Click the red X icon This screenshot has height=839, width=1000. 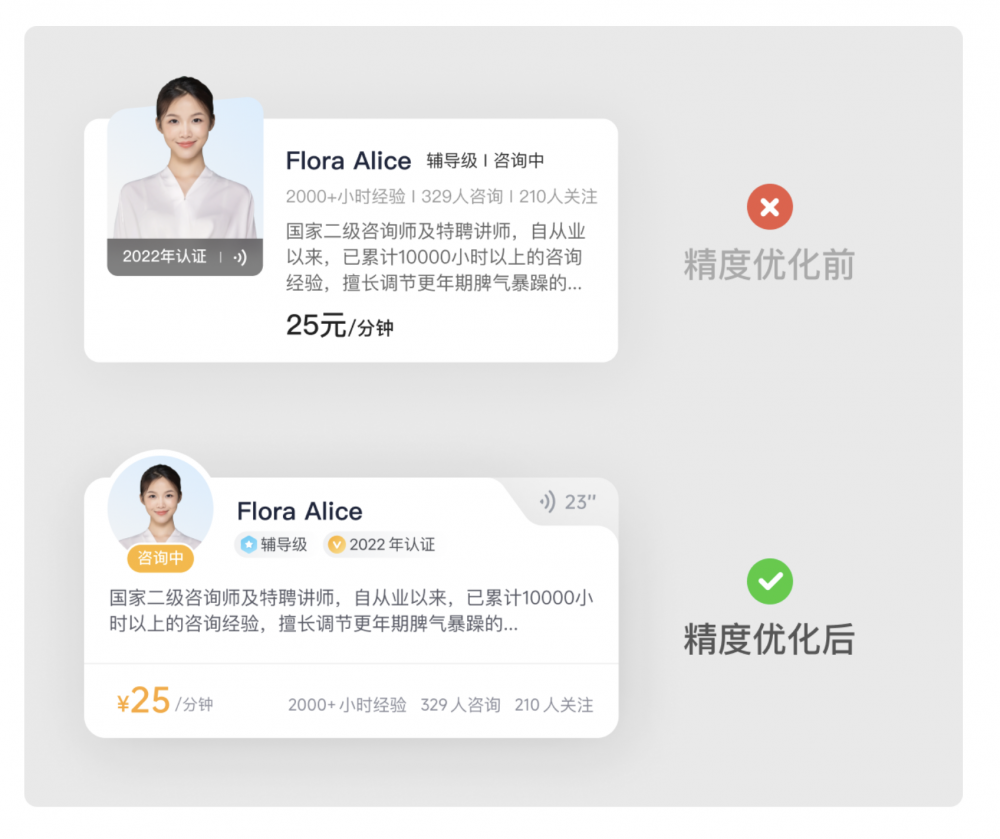(769, 208)
